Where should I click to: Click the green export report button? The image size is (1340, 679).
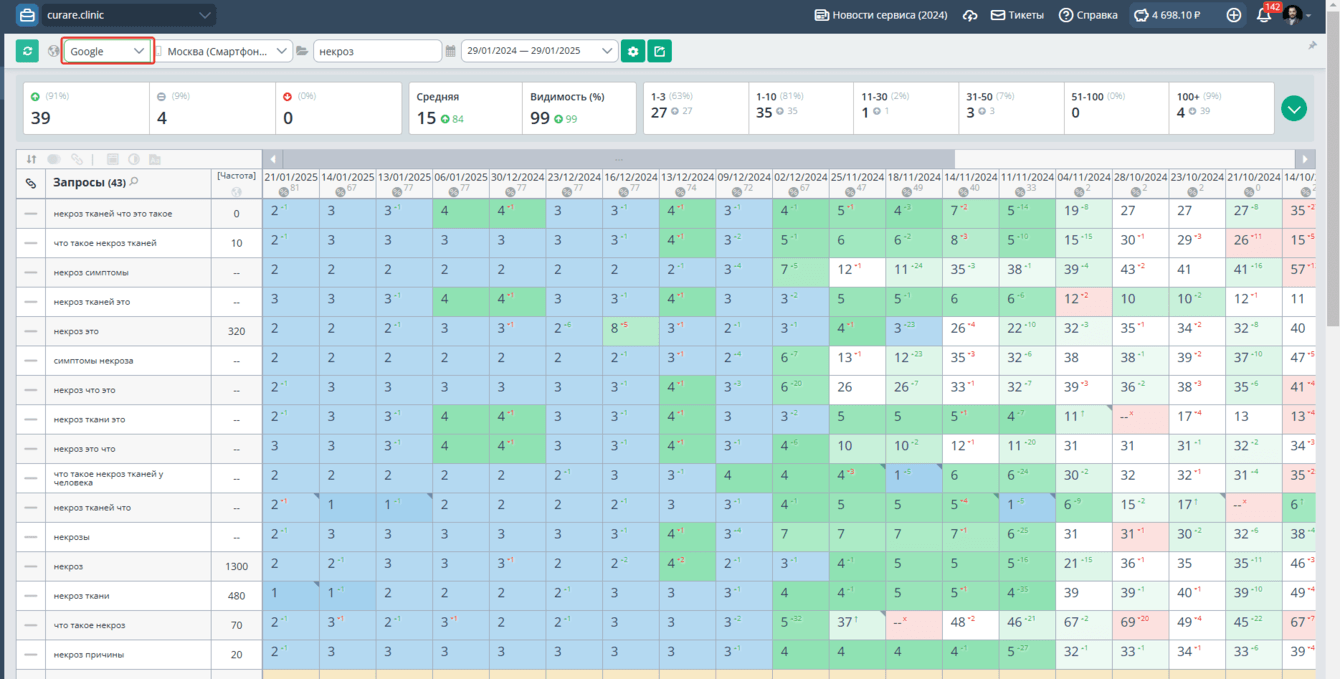pyautogui.click(x=660, y=51)
